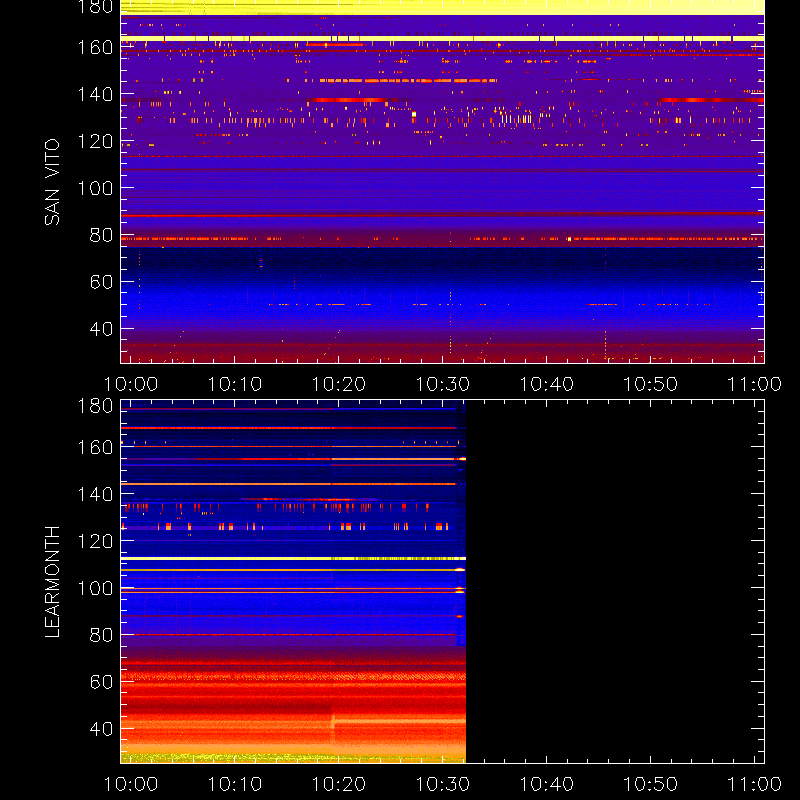Pick the 80 frequency label on Learmonth plot

tap(101, 635)
